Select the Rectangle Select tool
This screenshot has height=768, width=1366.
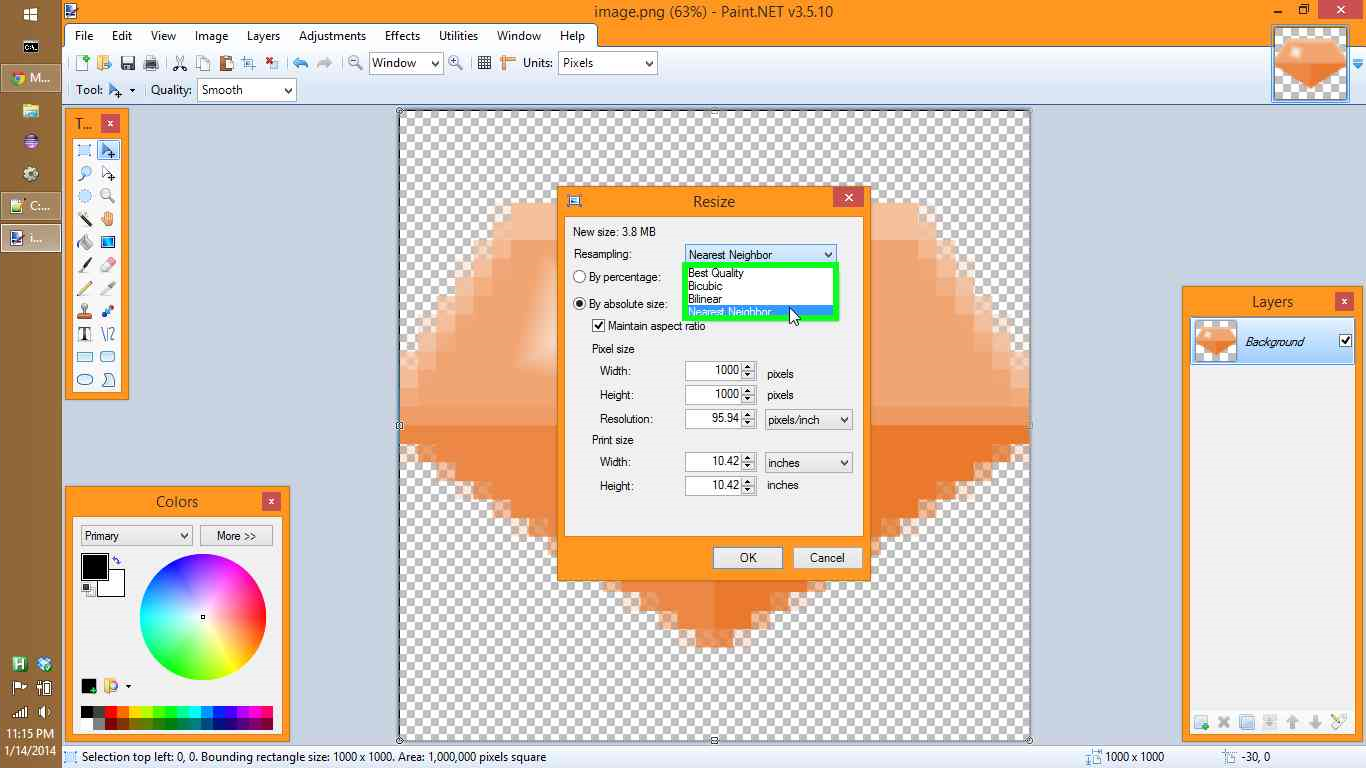(85, 151)
